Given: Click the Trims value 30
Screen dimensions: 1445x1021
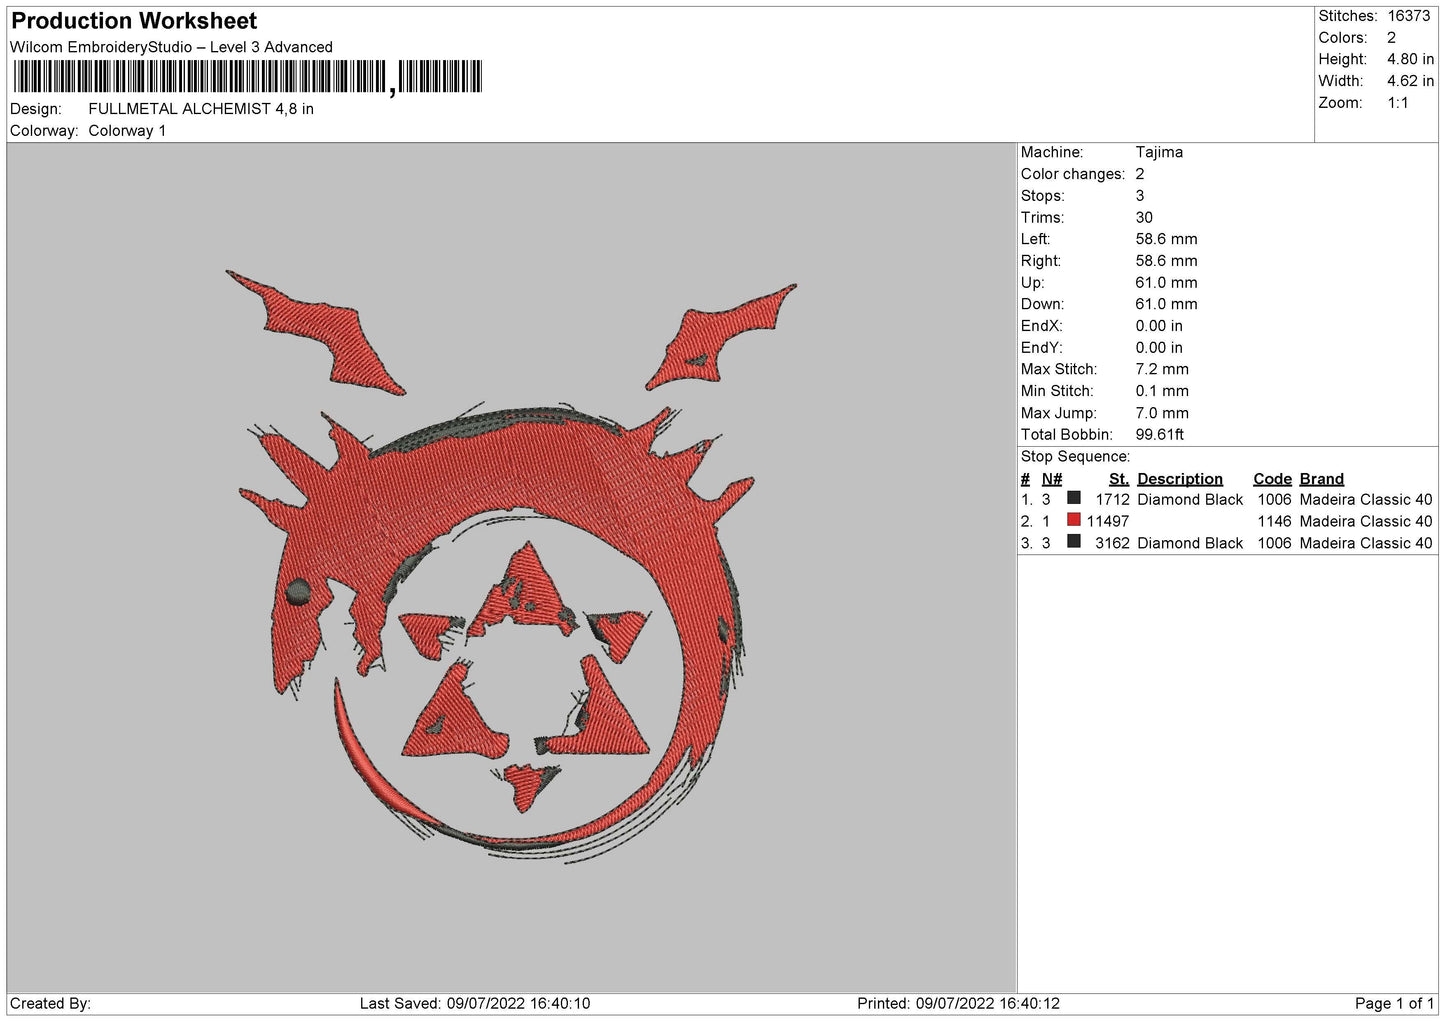Looking at the screenshot, I should click(1144, 217).
